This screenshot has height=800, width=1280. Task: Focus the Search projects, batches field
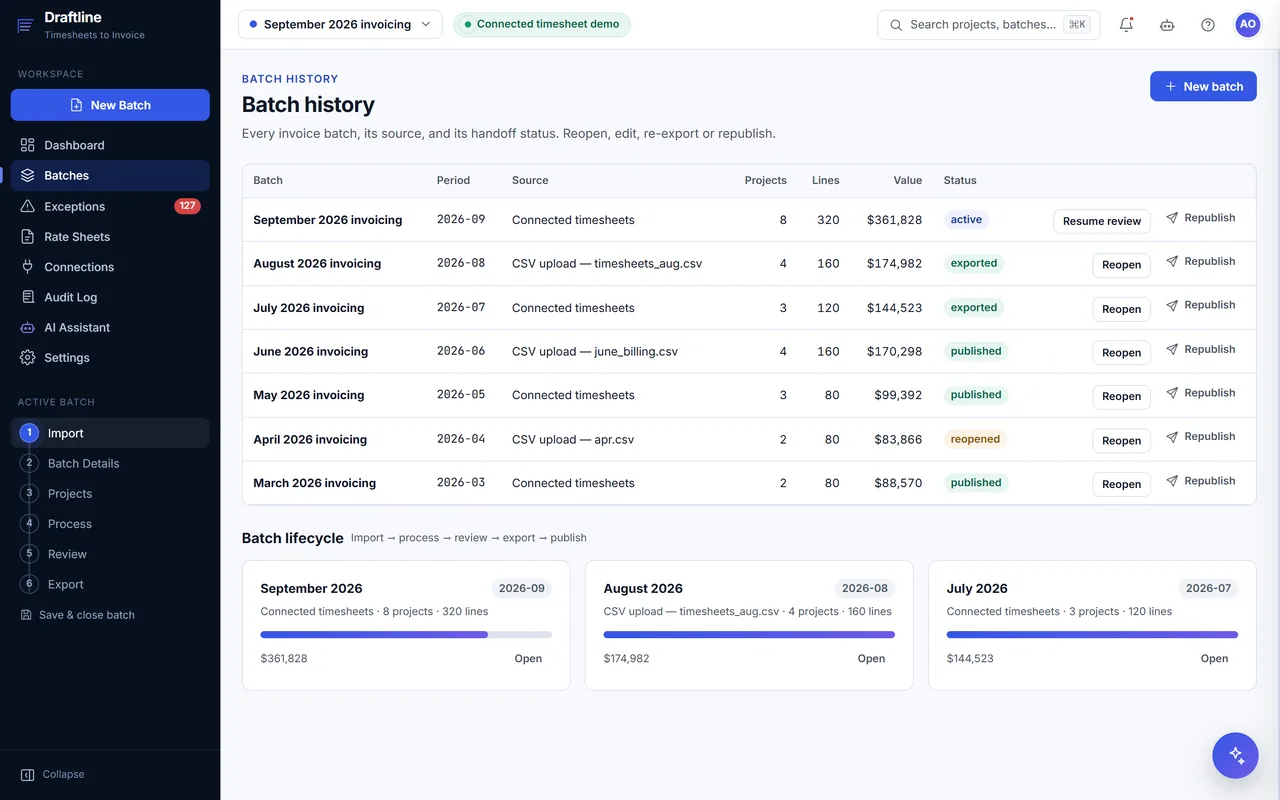(988, 25)
